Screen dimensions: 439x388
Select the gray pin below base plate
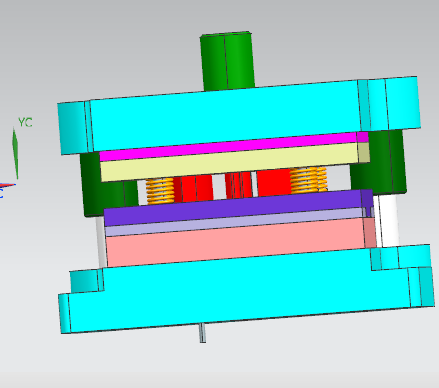coord(203,333)
